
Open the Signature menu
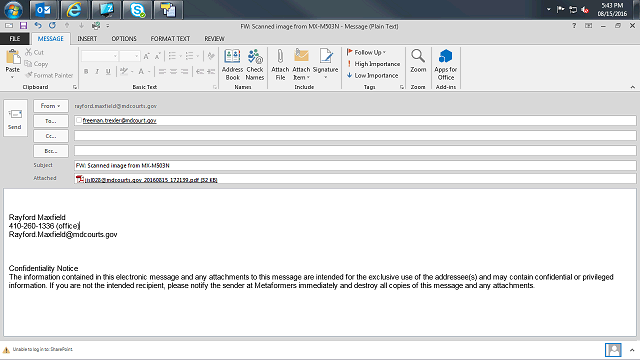point(325,64)
